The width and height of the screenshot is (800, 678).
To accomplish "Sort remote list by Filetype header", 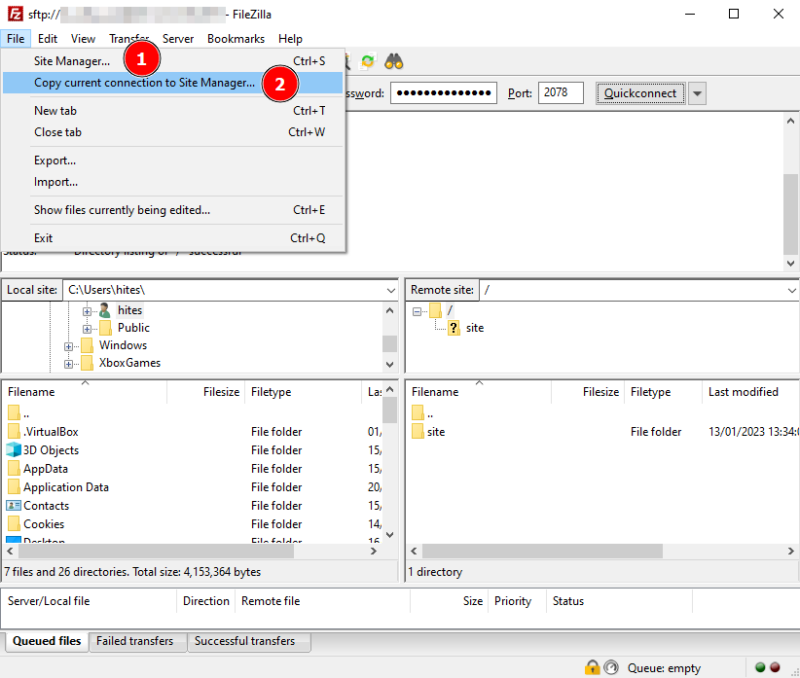I will pos(663,392).
